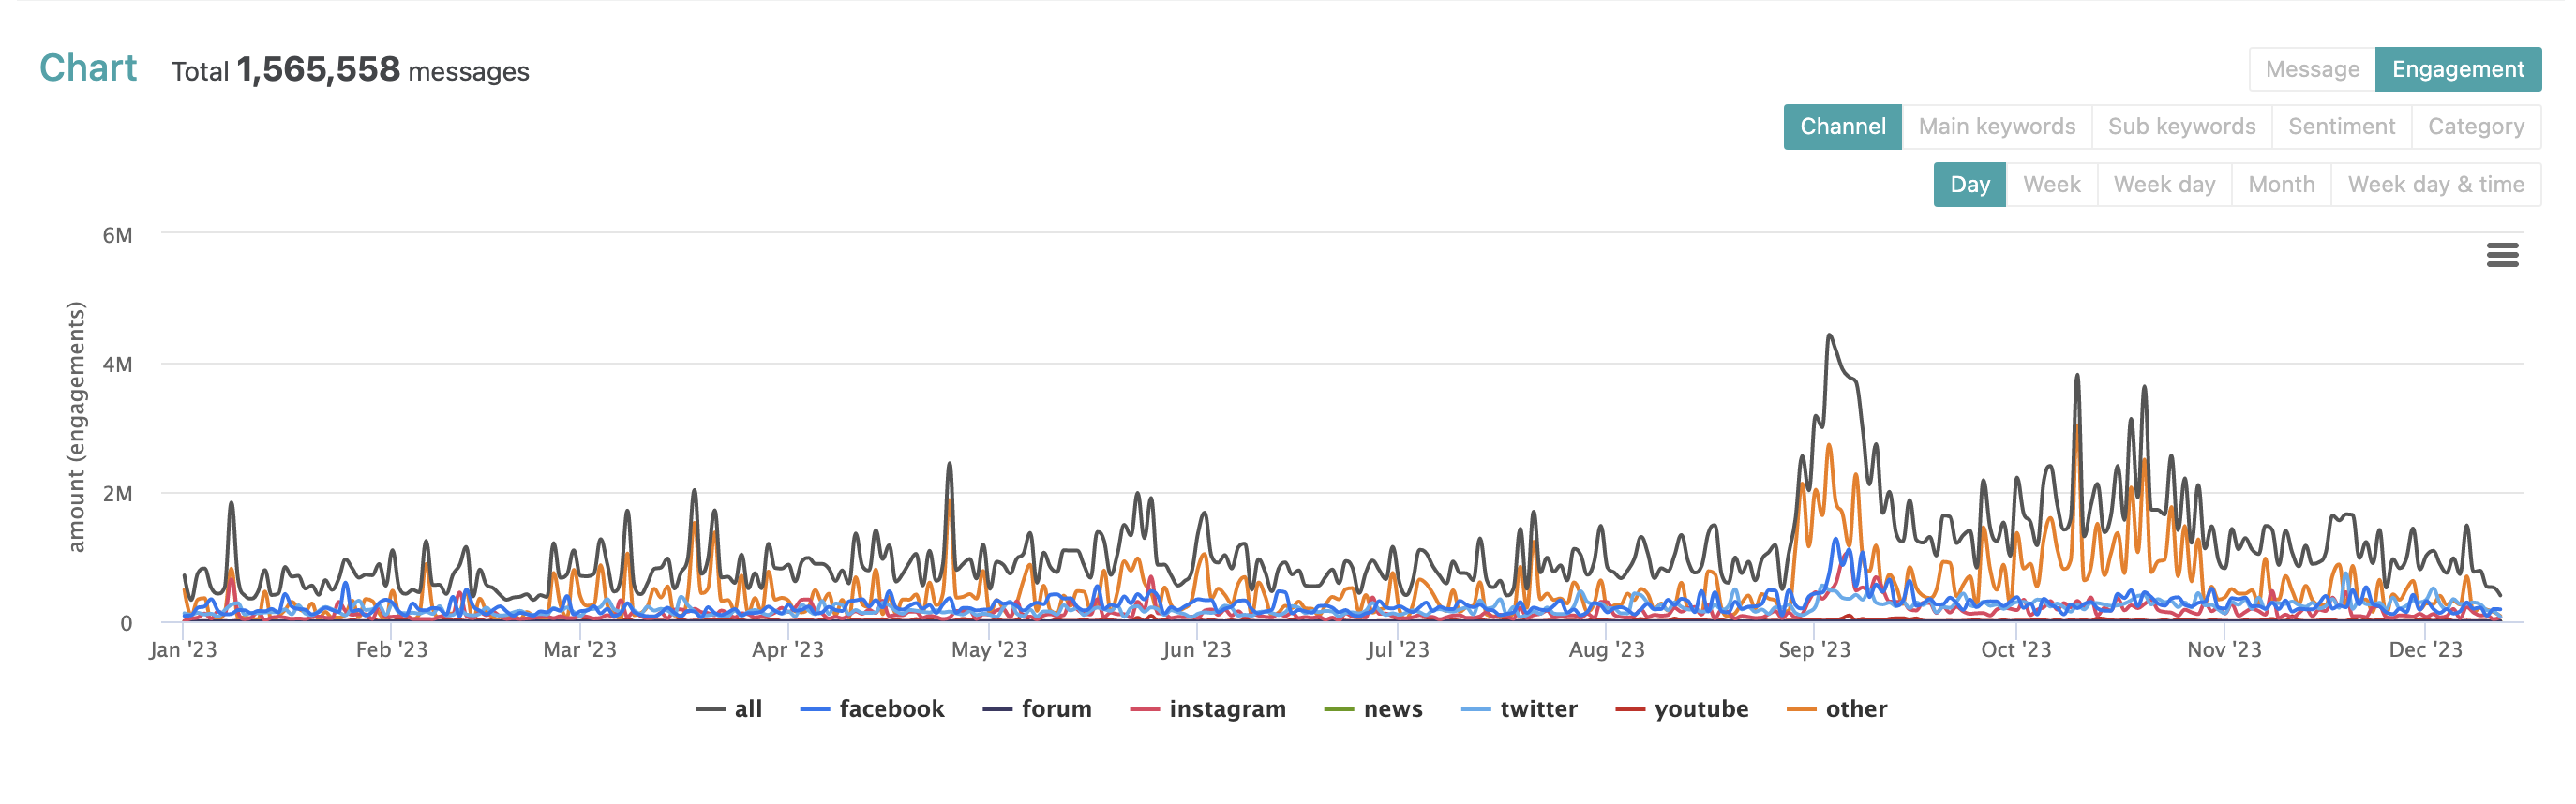Switch to Message view
The width and height of the screenshot is (2576, 804).
point(2311,69)
